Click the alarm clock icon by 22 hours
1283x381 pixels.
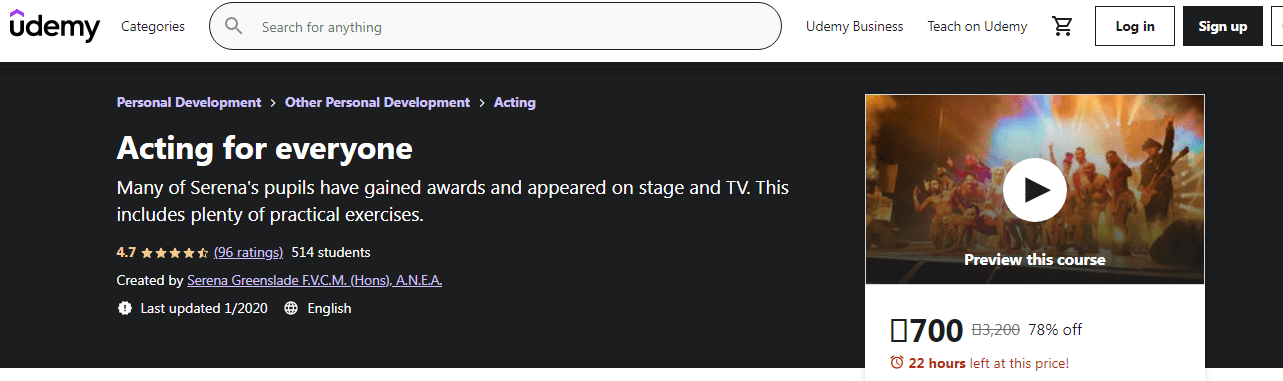[897, 362]
